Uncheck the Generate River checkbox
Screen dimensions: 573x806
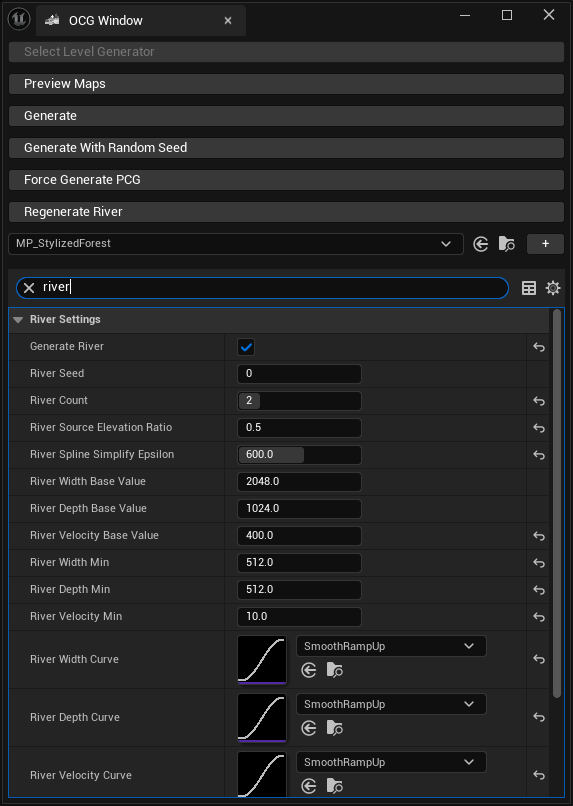tap(246, 347)
